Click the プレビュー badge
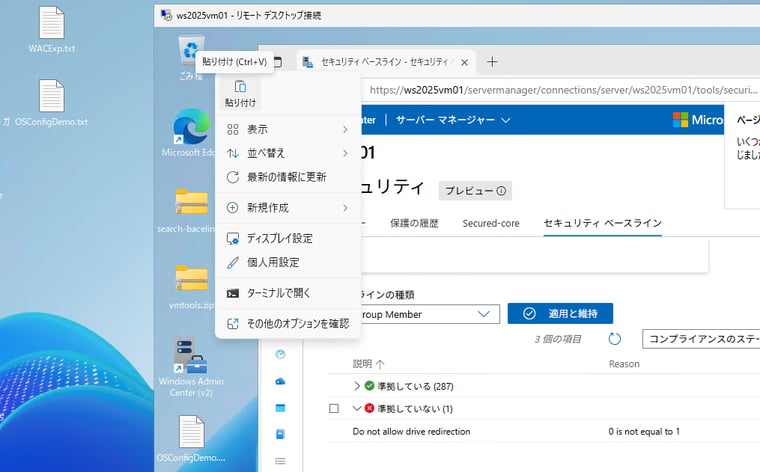 pos(475,190)
